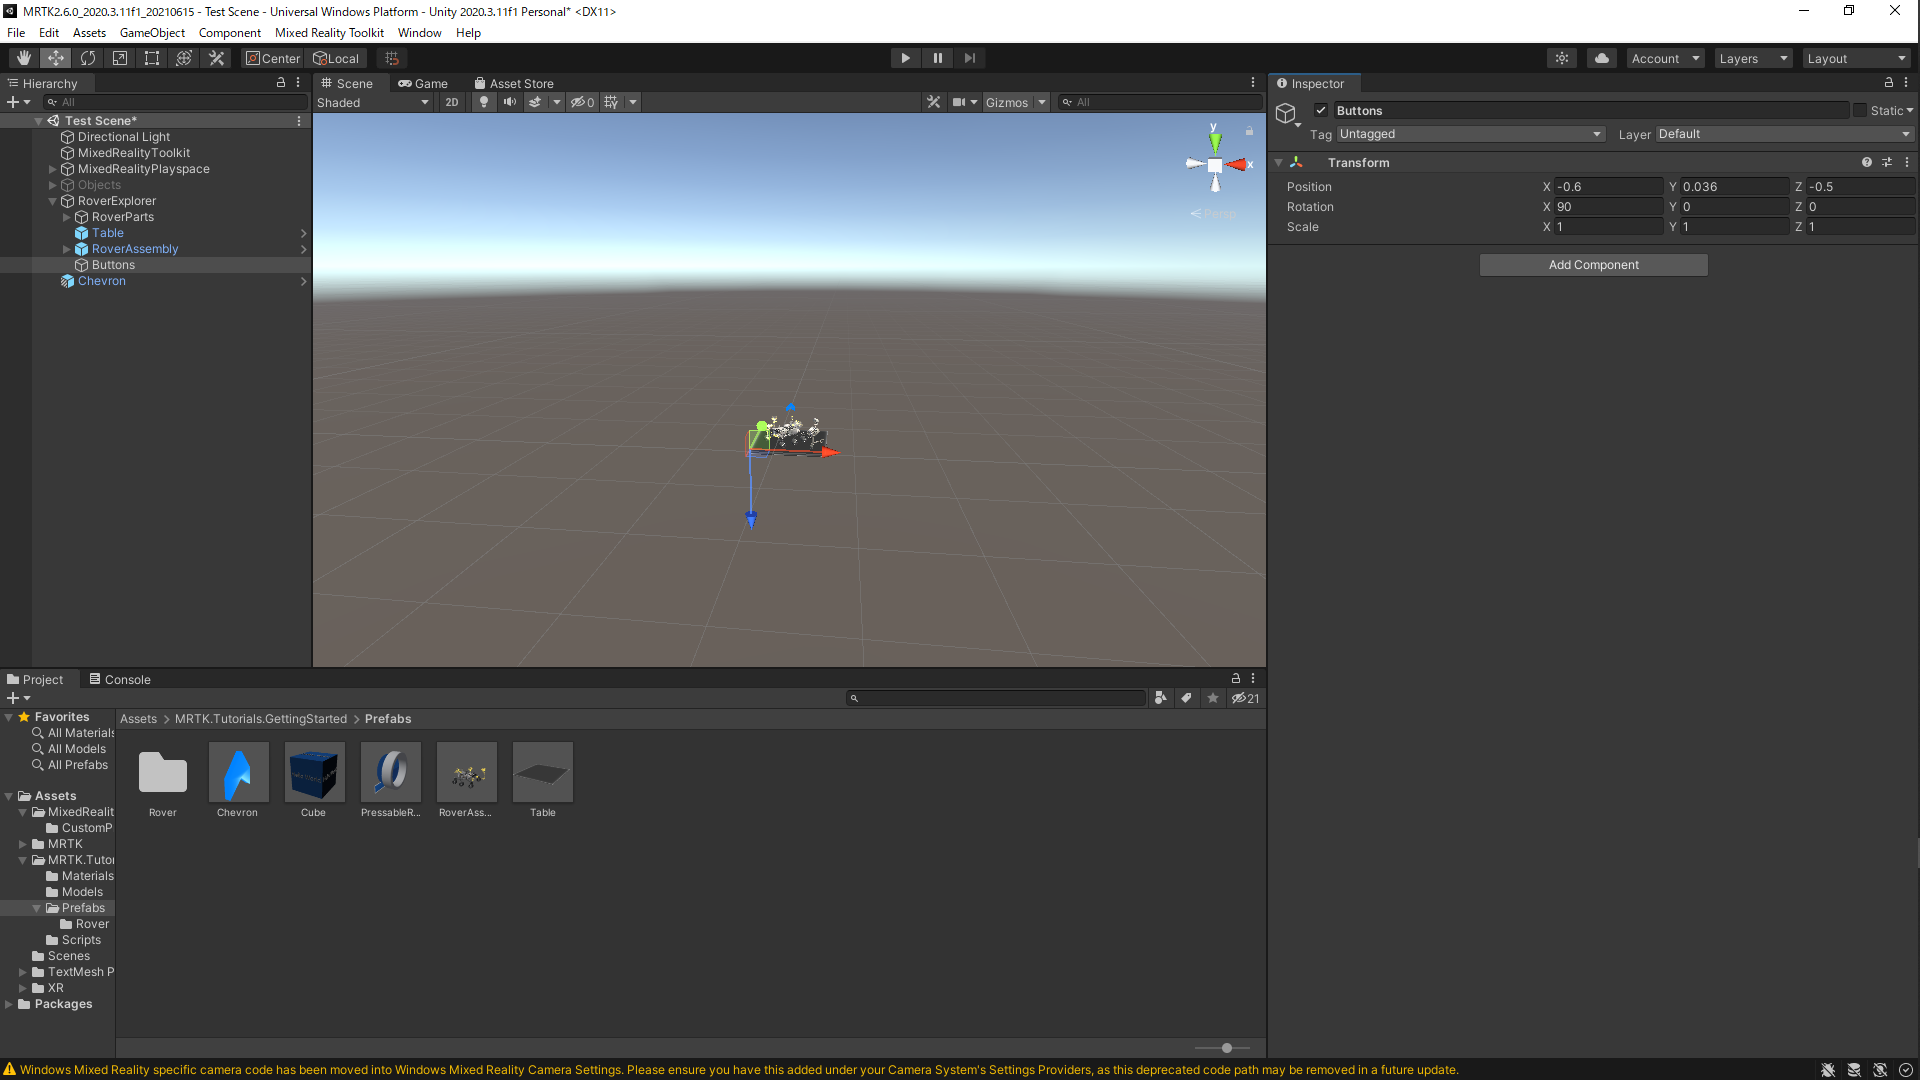Toggle scene lighting lightbulb icon
The image size is (1920, 1080).
(484, 102)
